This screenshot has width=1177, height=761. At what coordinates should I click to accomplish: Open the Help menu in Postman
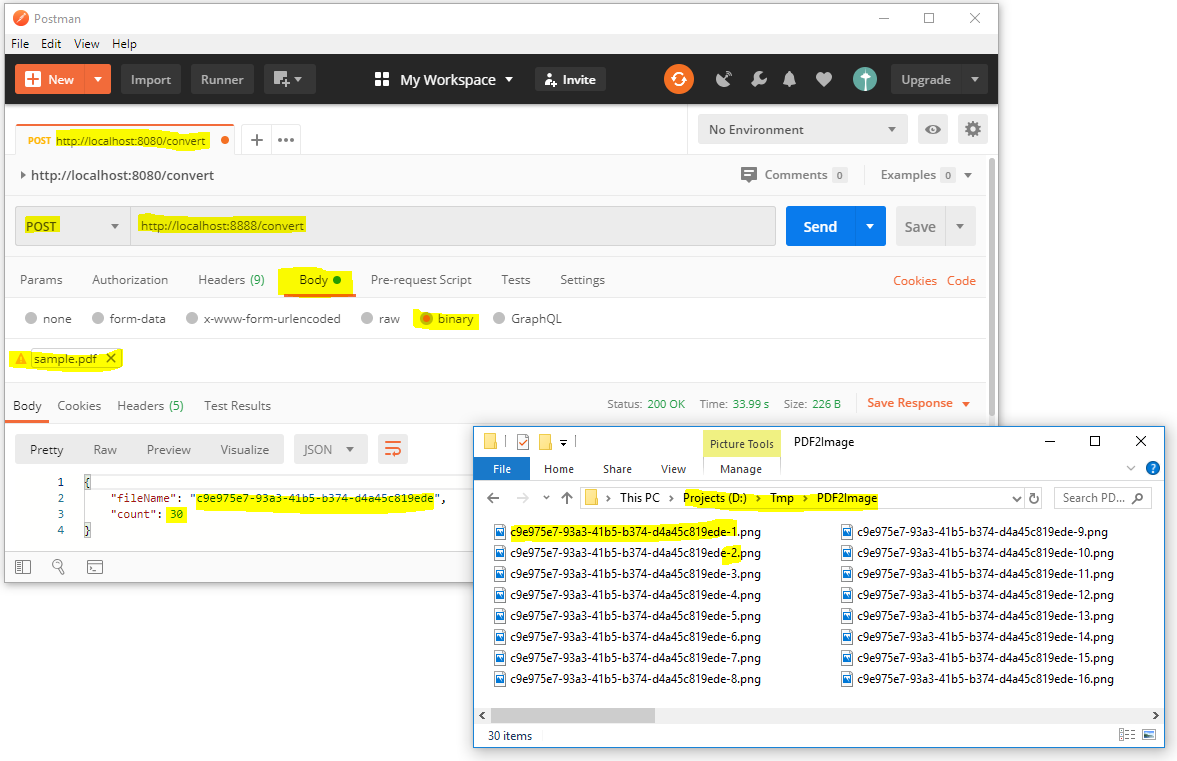click(x=125, y=44)
